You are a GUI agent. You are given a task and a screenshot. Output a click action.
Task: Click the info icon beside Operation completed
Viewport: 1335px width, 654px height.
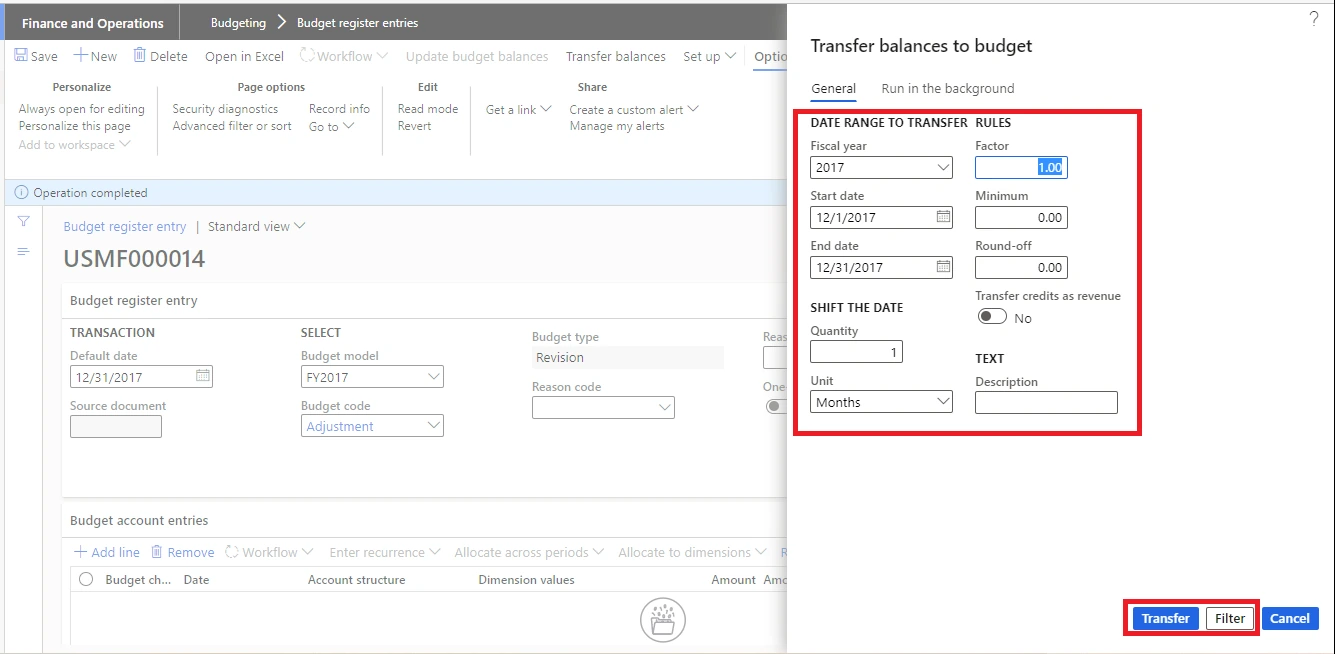coord(22,193)
